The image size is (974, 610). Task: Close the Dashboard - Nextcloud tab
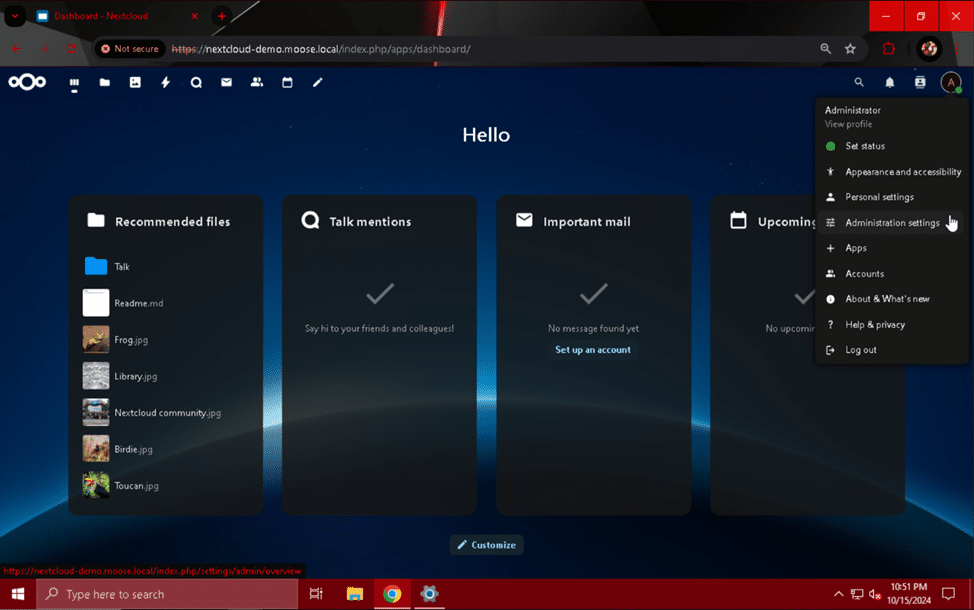pos(194,16)
